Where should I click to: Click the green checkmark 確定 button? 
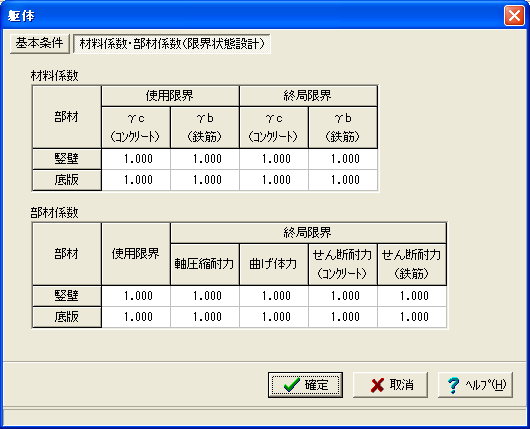pos(305,385)
